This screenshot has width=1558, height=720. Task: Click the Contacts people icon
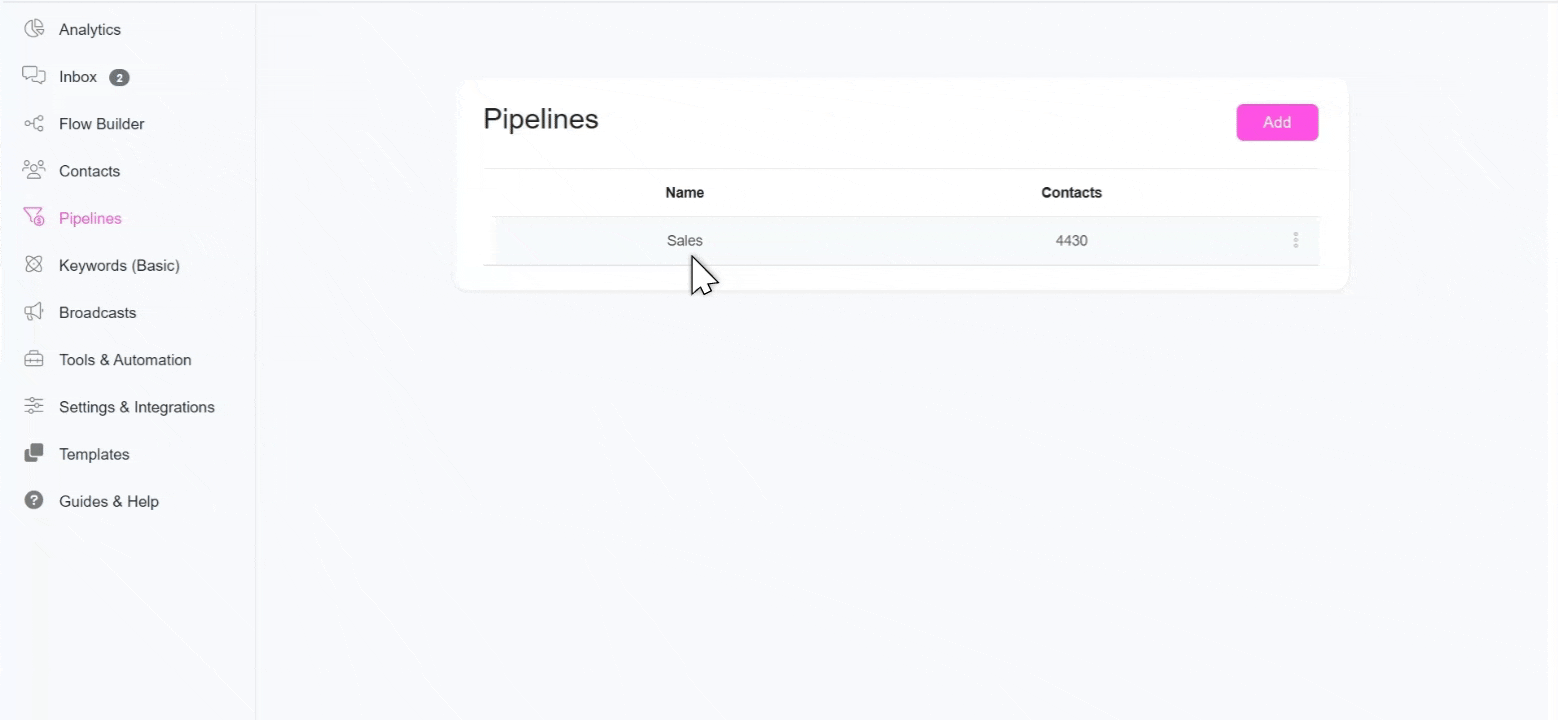tap(34, 170)
